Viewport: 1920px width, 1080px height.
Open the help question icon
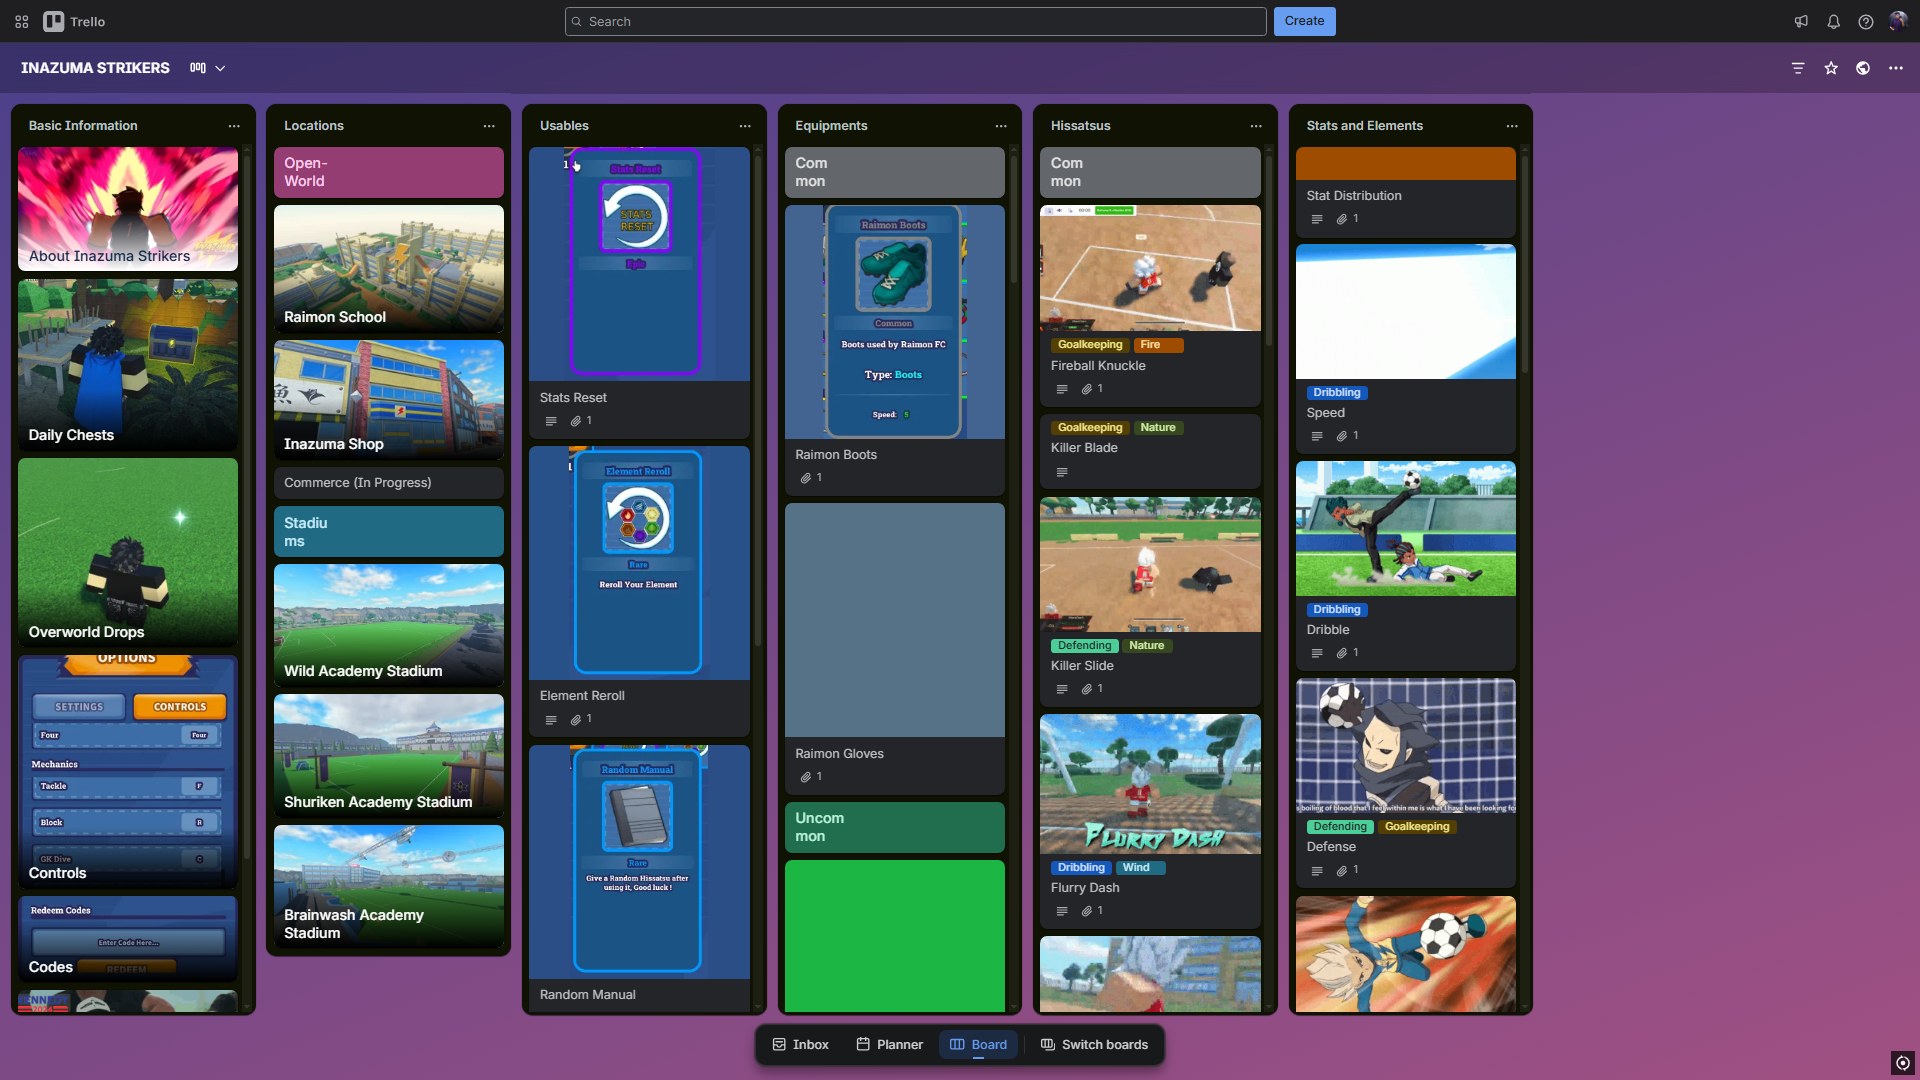click(x=1865, y=21)
